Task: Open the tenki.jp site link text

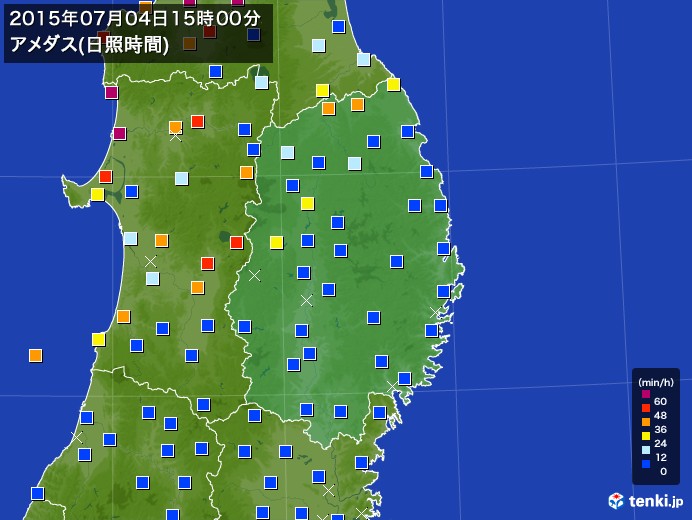Action: coord(656,501)
